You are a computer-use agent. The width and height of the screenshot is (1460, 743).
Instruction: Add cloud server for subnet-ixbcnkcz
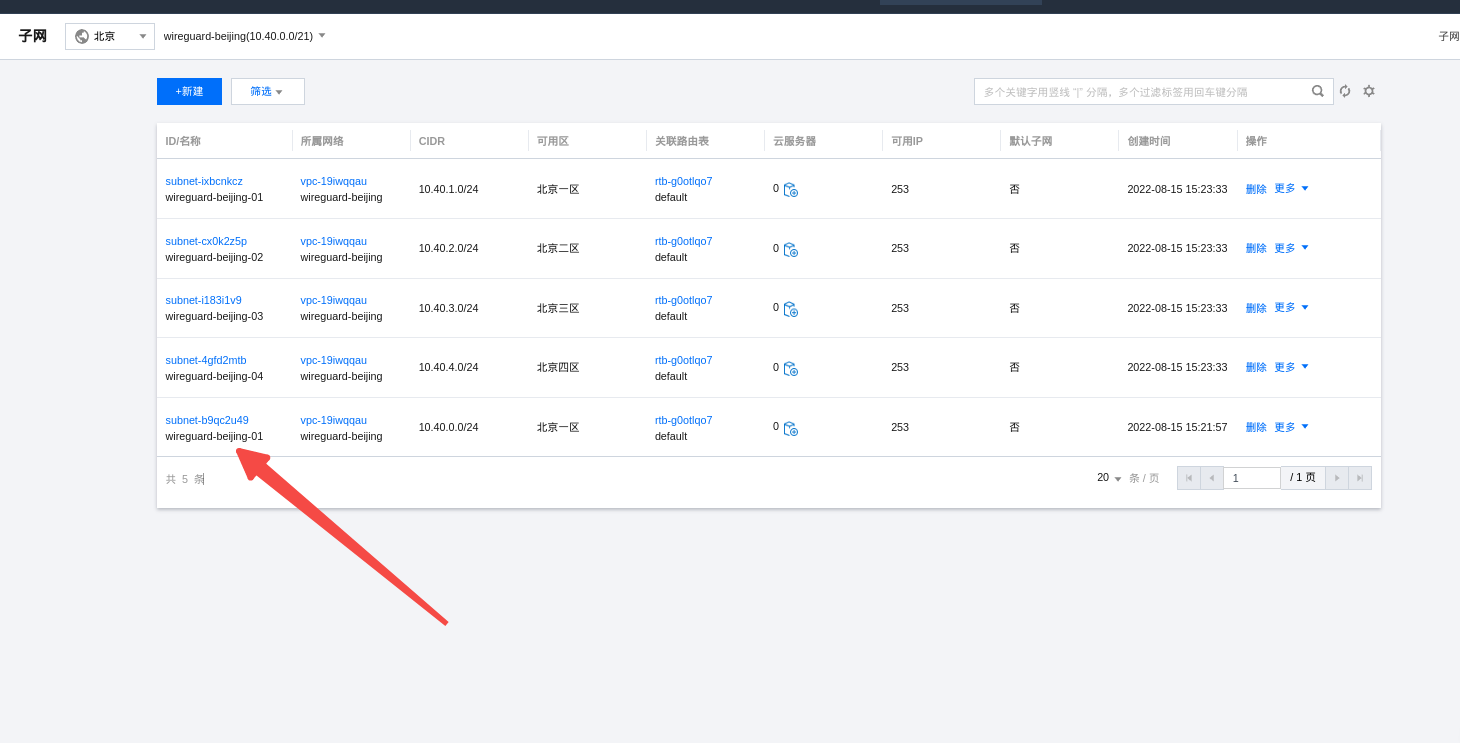[791, 190]
